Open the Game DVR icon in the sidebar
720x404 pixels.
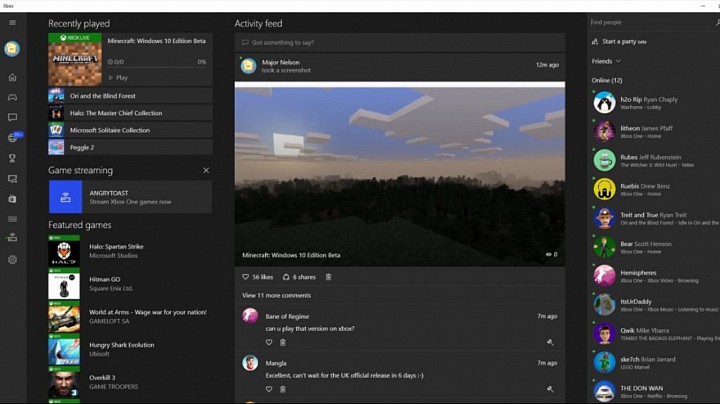tap(12, 179)
